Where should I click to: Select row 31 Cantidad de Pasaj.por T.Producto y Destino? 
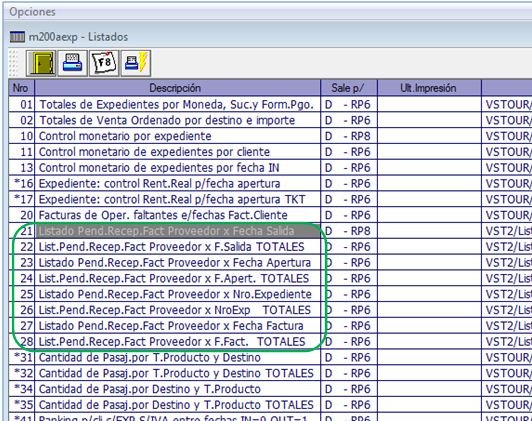(x=177, y=358)
